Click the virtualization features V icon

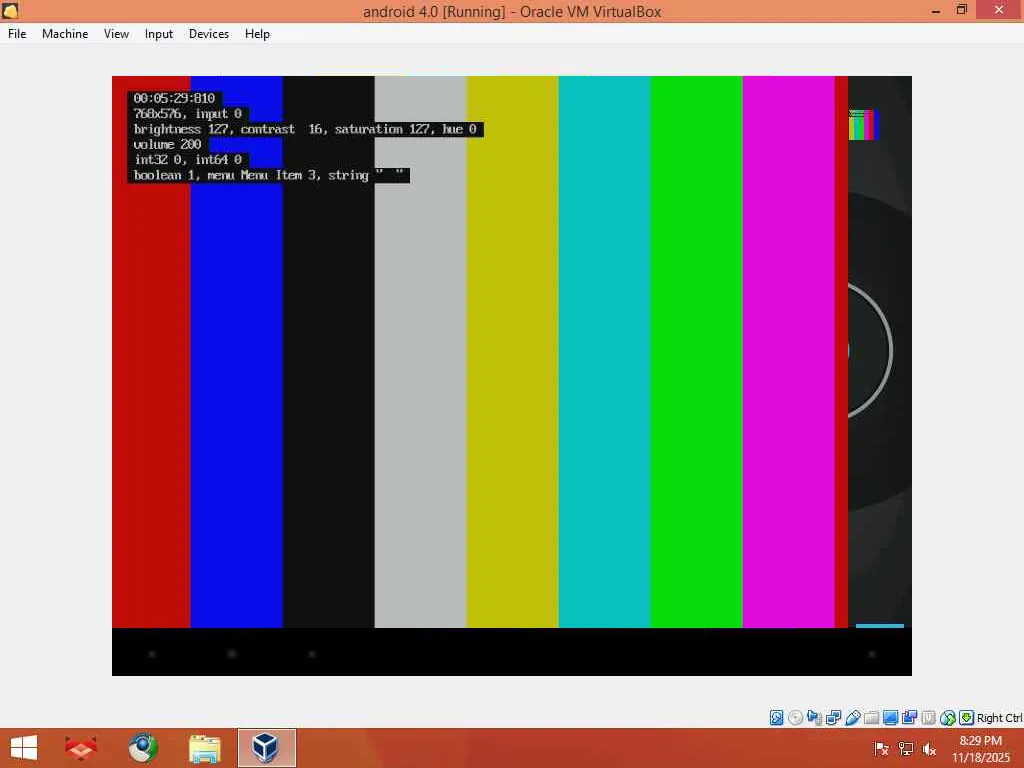[x=928, y=718]
